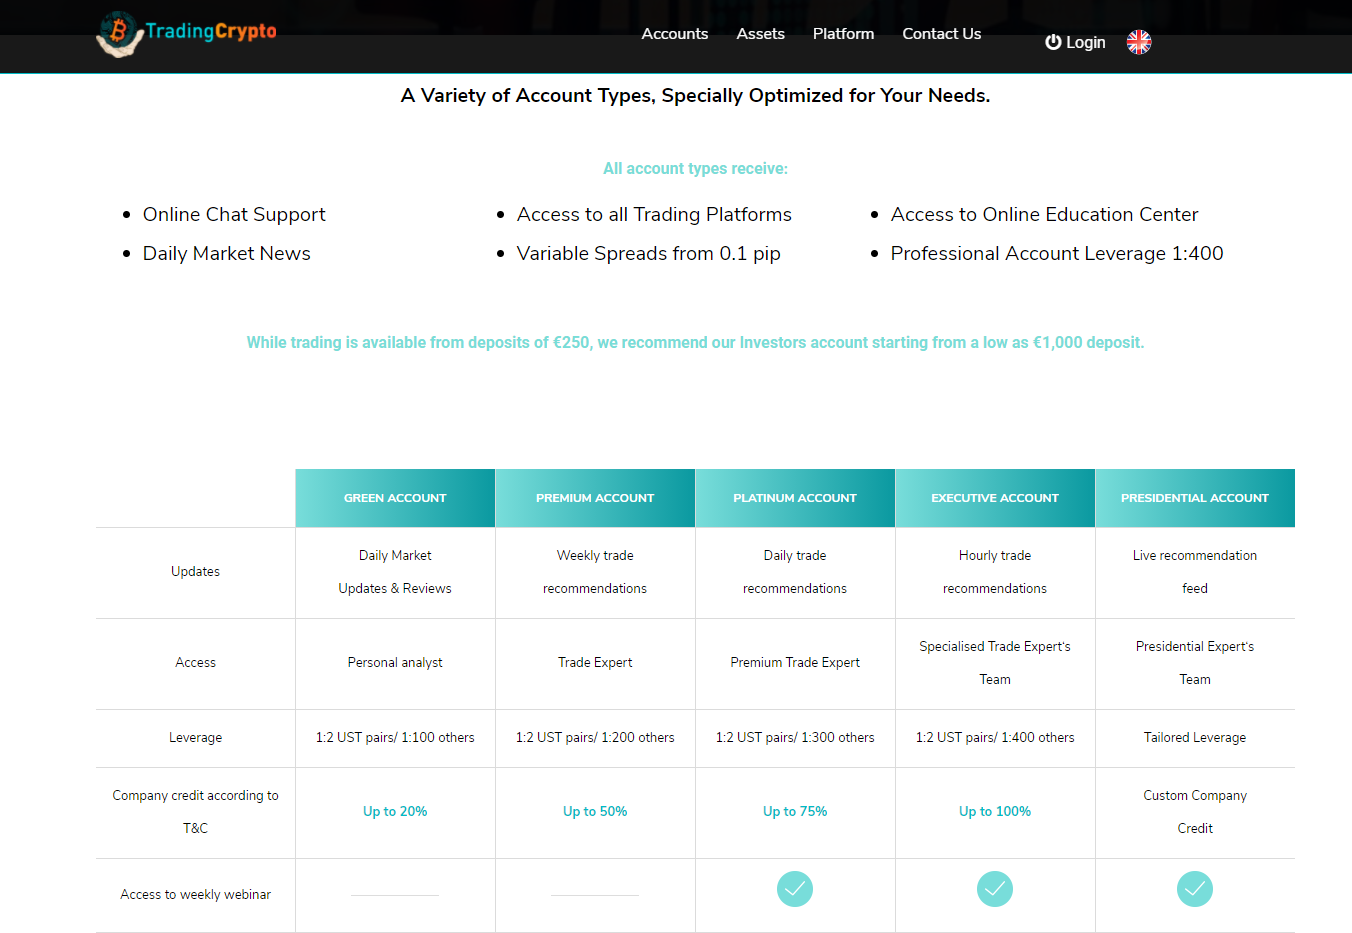Click the 'Personal analyst' cell
The height and width of the screenshot is (933, 1352).
click(395, 663)
